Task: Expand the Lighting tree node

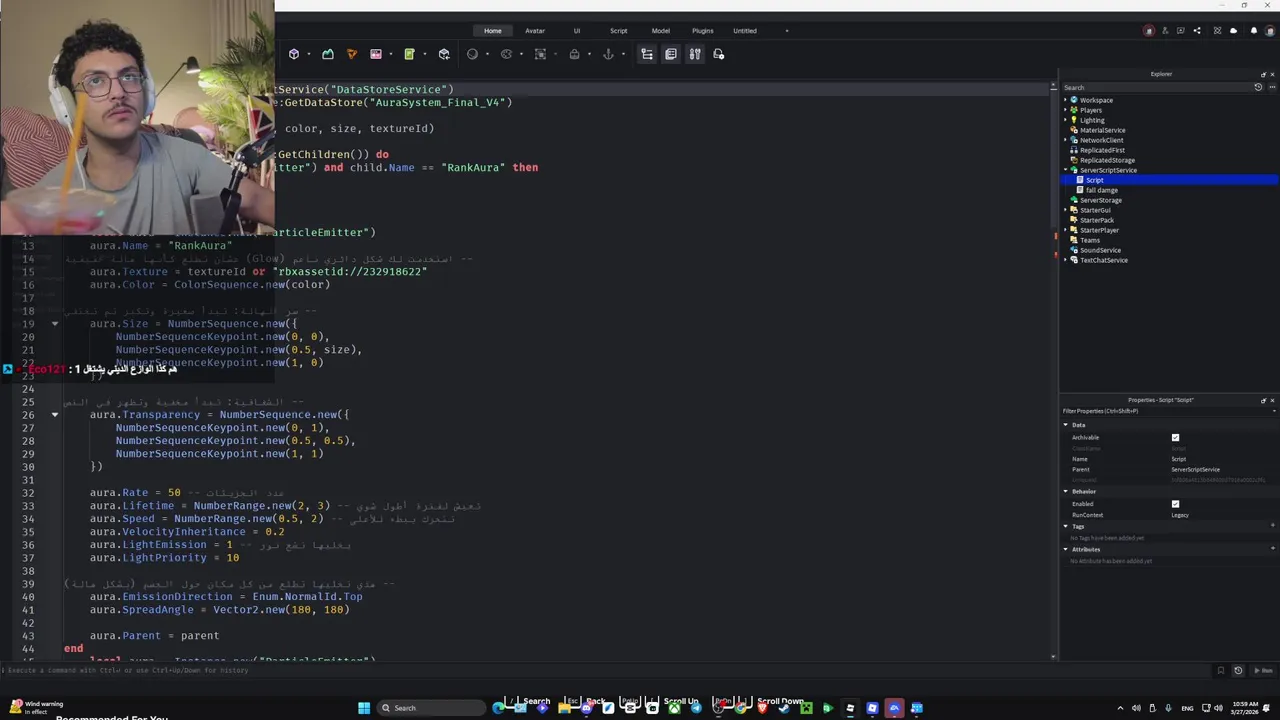Action: pyautogui.click(x=1066, y=120)
